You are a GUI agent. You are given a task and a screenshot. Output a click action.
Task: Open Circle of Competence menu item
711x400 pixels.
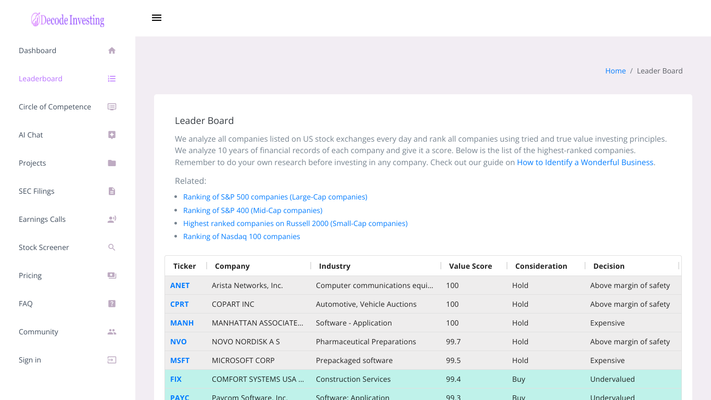[55, 107]
